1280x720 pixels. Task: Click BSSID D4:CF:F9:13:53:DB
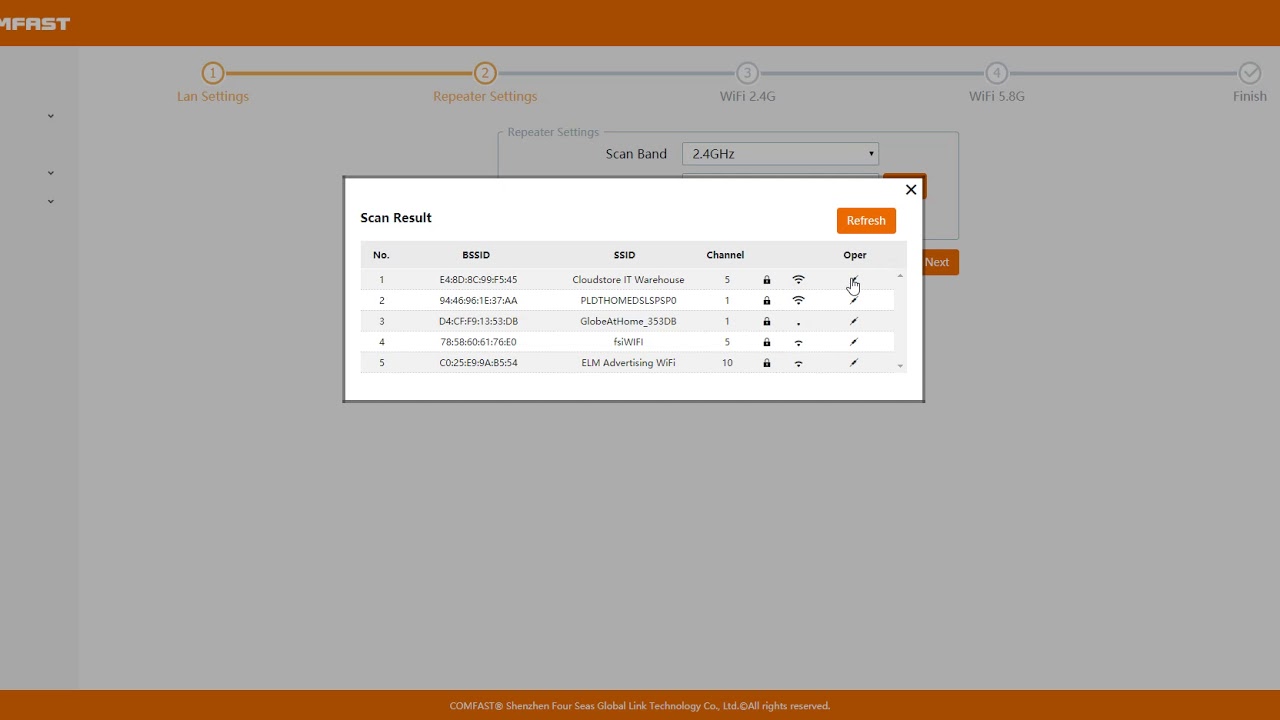(x=478, y=321)
